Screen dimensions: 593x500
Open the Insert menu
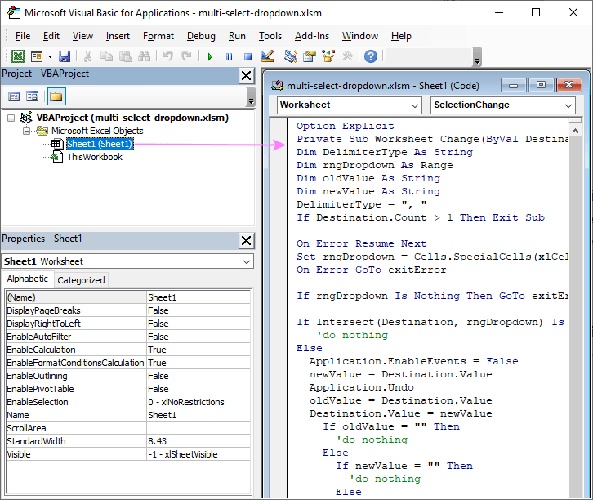[118, 36]
